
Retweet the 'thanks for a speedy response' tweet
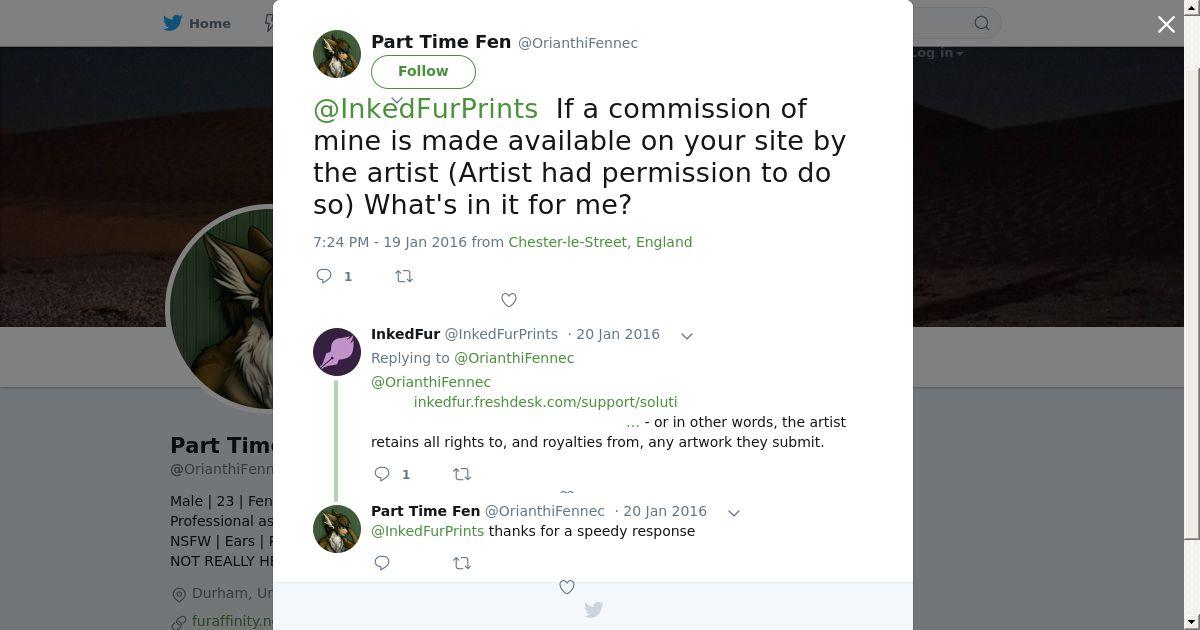coord(462,563)
